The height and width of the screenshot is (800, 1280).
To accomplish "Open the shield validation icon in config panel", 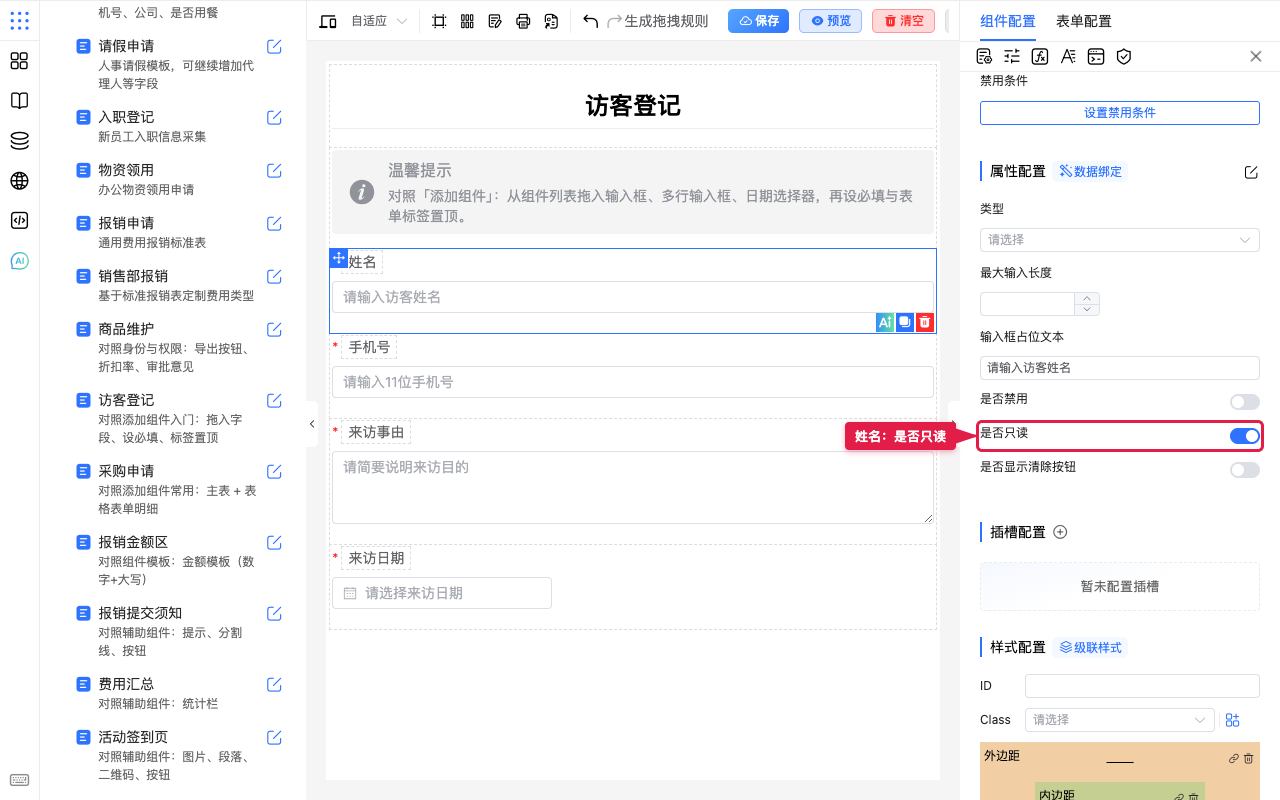I will [x=1124, y=56].
